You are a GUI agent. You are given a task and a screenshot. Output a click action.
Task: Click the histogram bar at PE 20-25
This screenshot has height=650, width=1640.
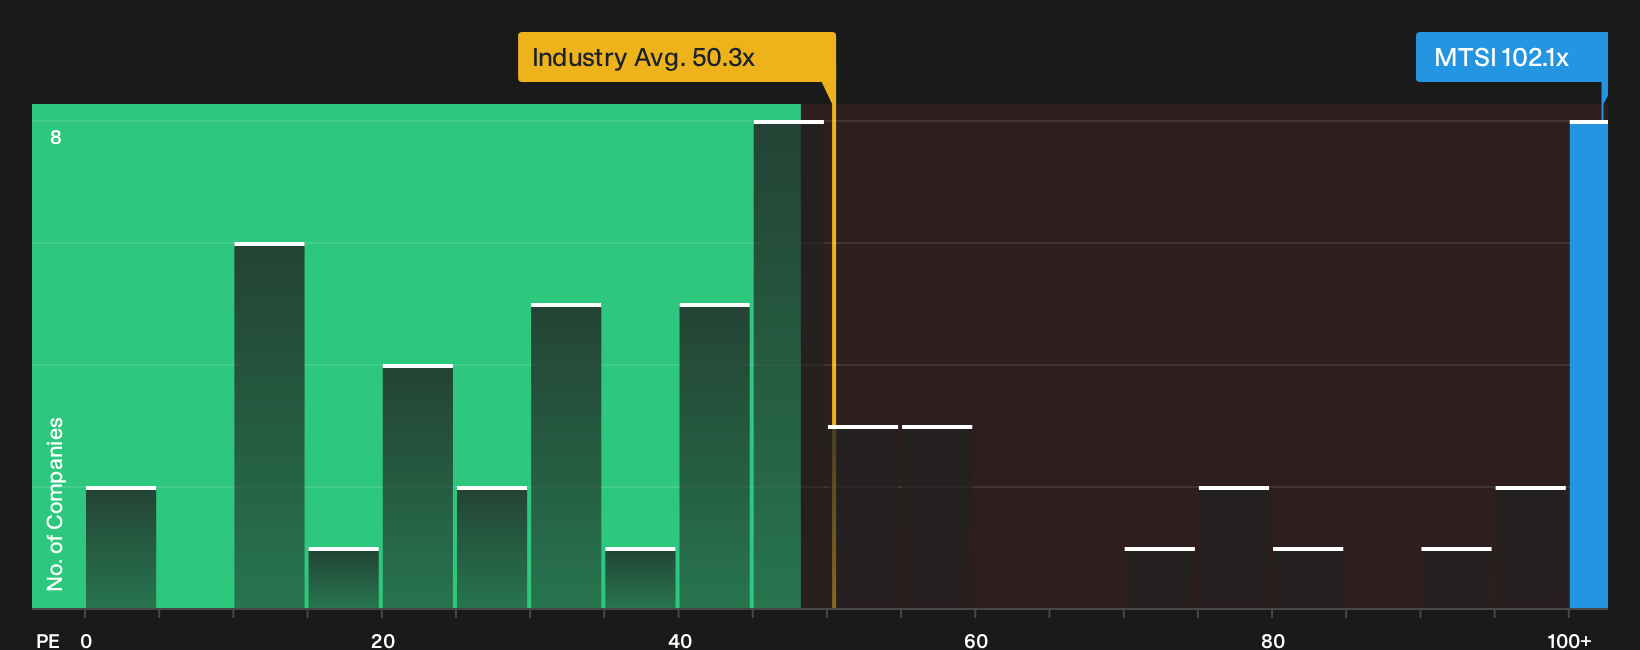[418, 486]
